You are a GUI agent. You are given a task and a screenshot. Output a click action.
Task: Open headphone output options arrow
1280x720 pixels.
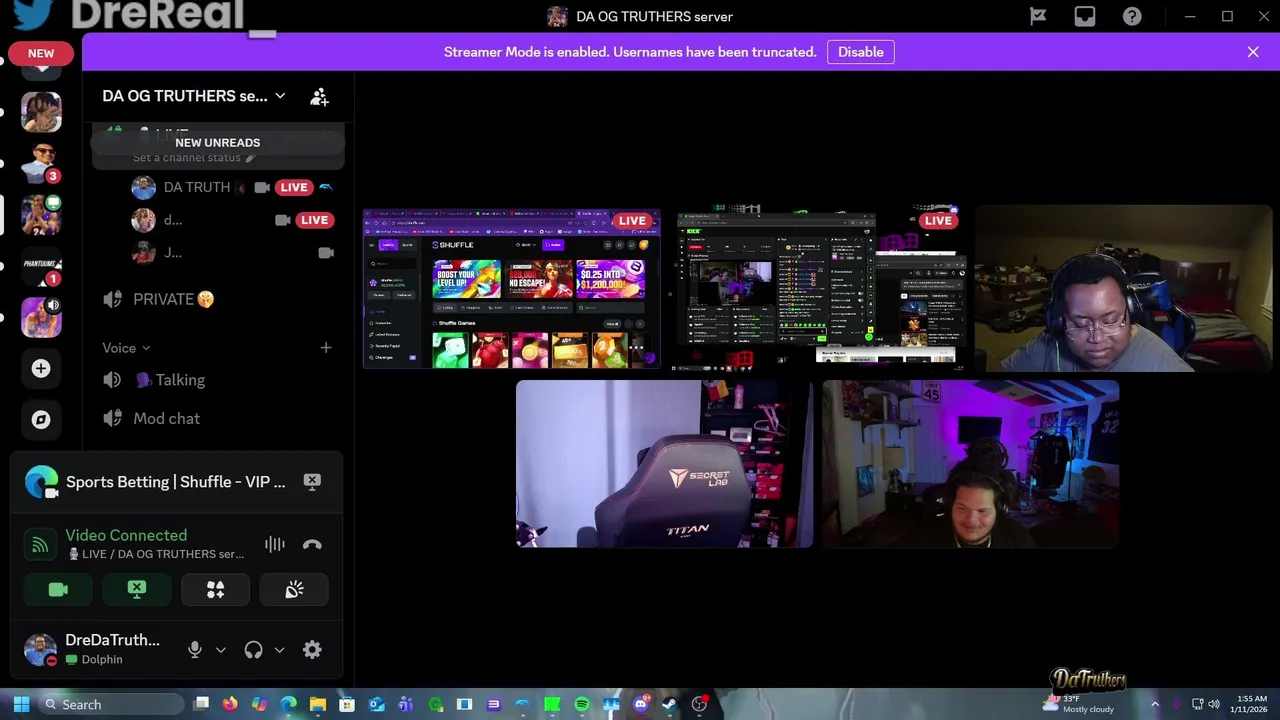(279, 650)
